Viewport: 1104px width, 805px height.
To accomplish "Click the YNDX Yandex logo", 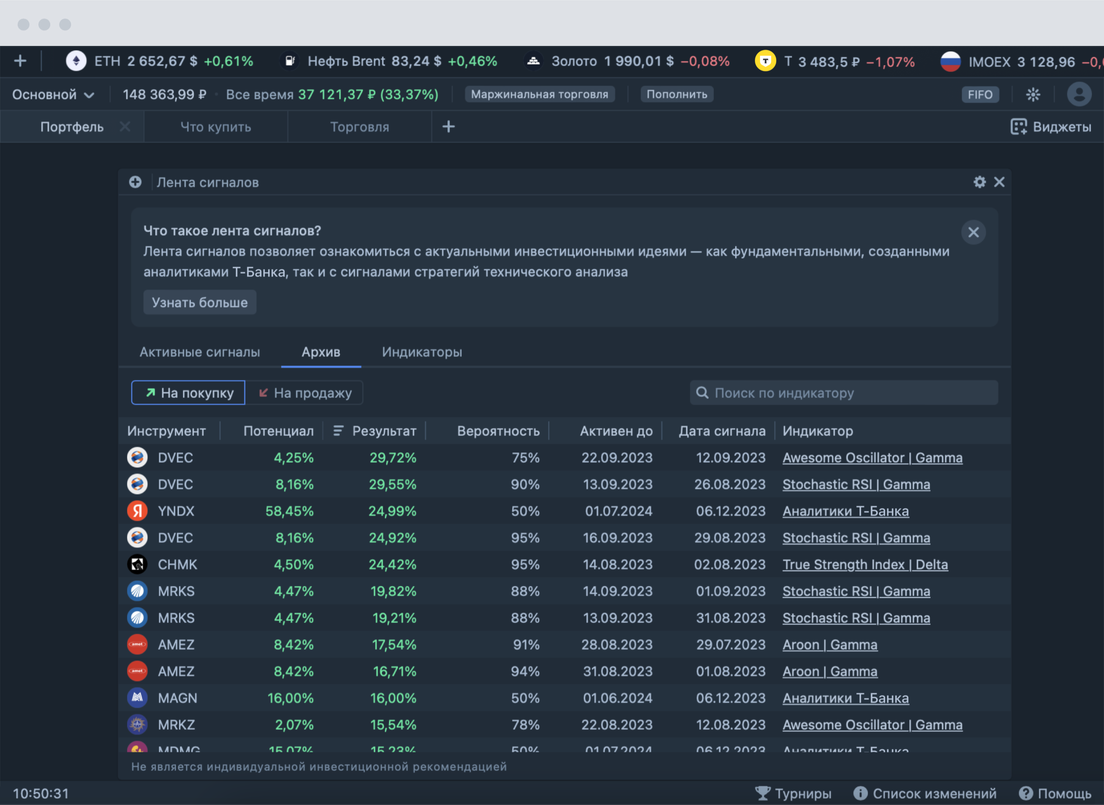I will (137, 511).
